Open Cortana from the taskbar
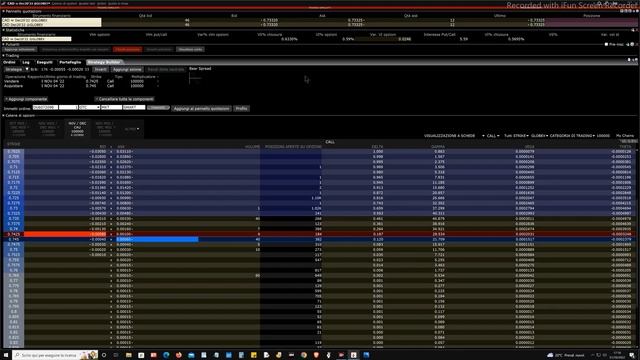This screenshot has height=360, width=640. [104, 355]
